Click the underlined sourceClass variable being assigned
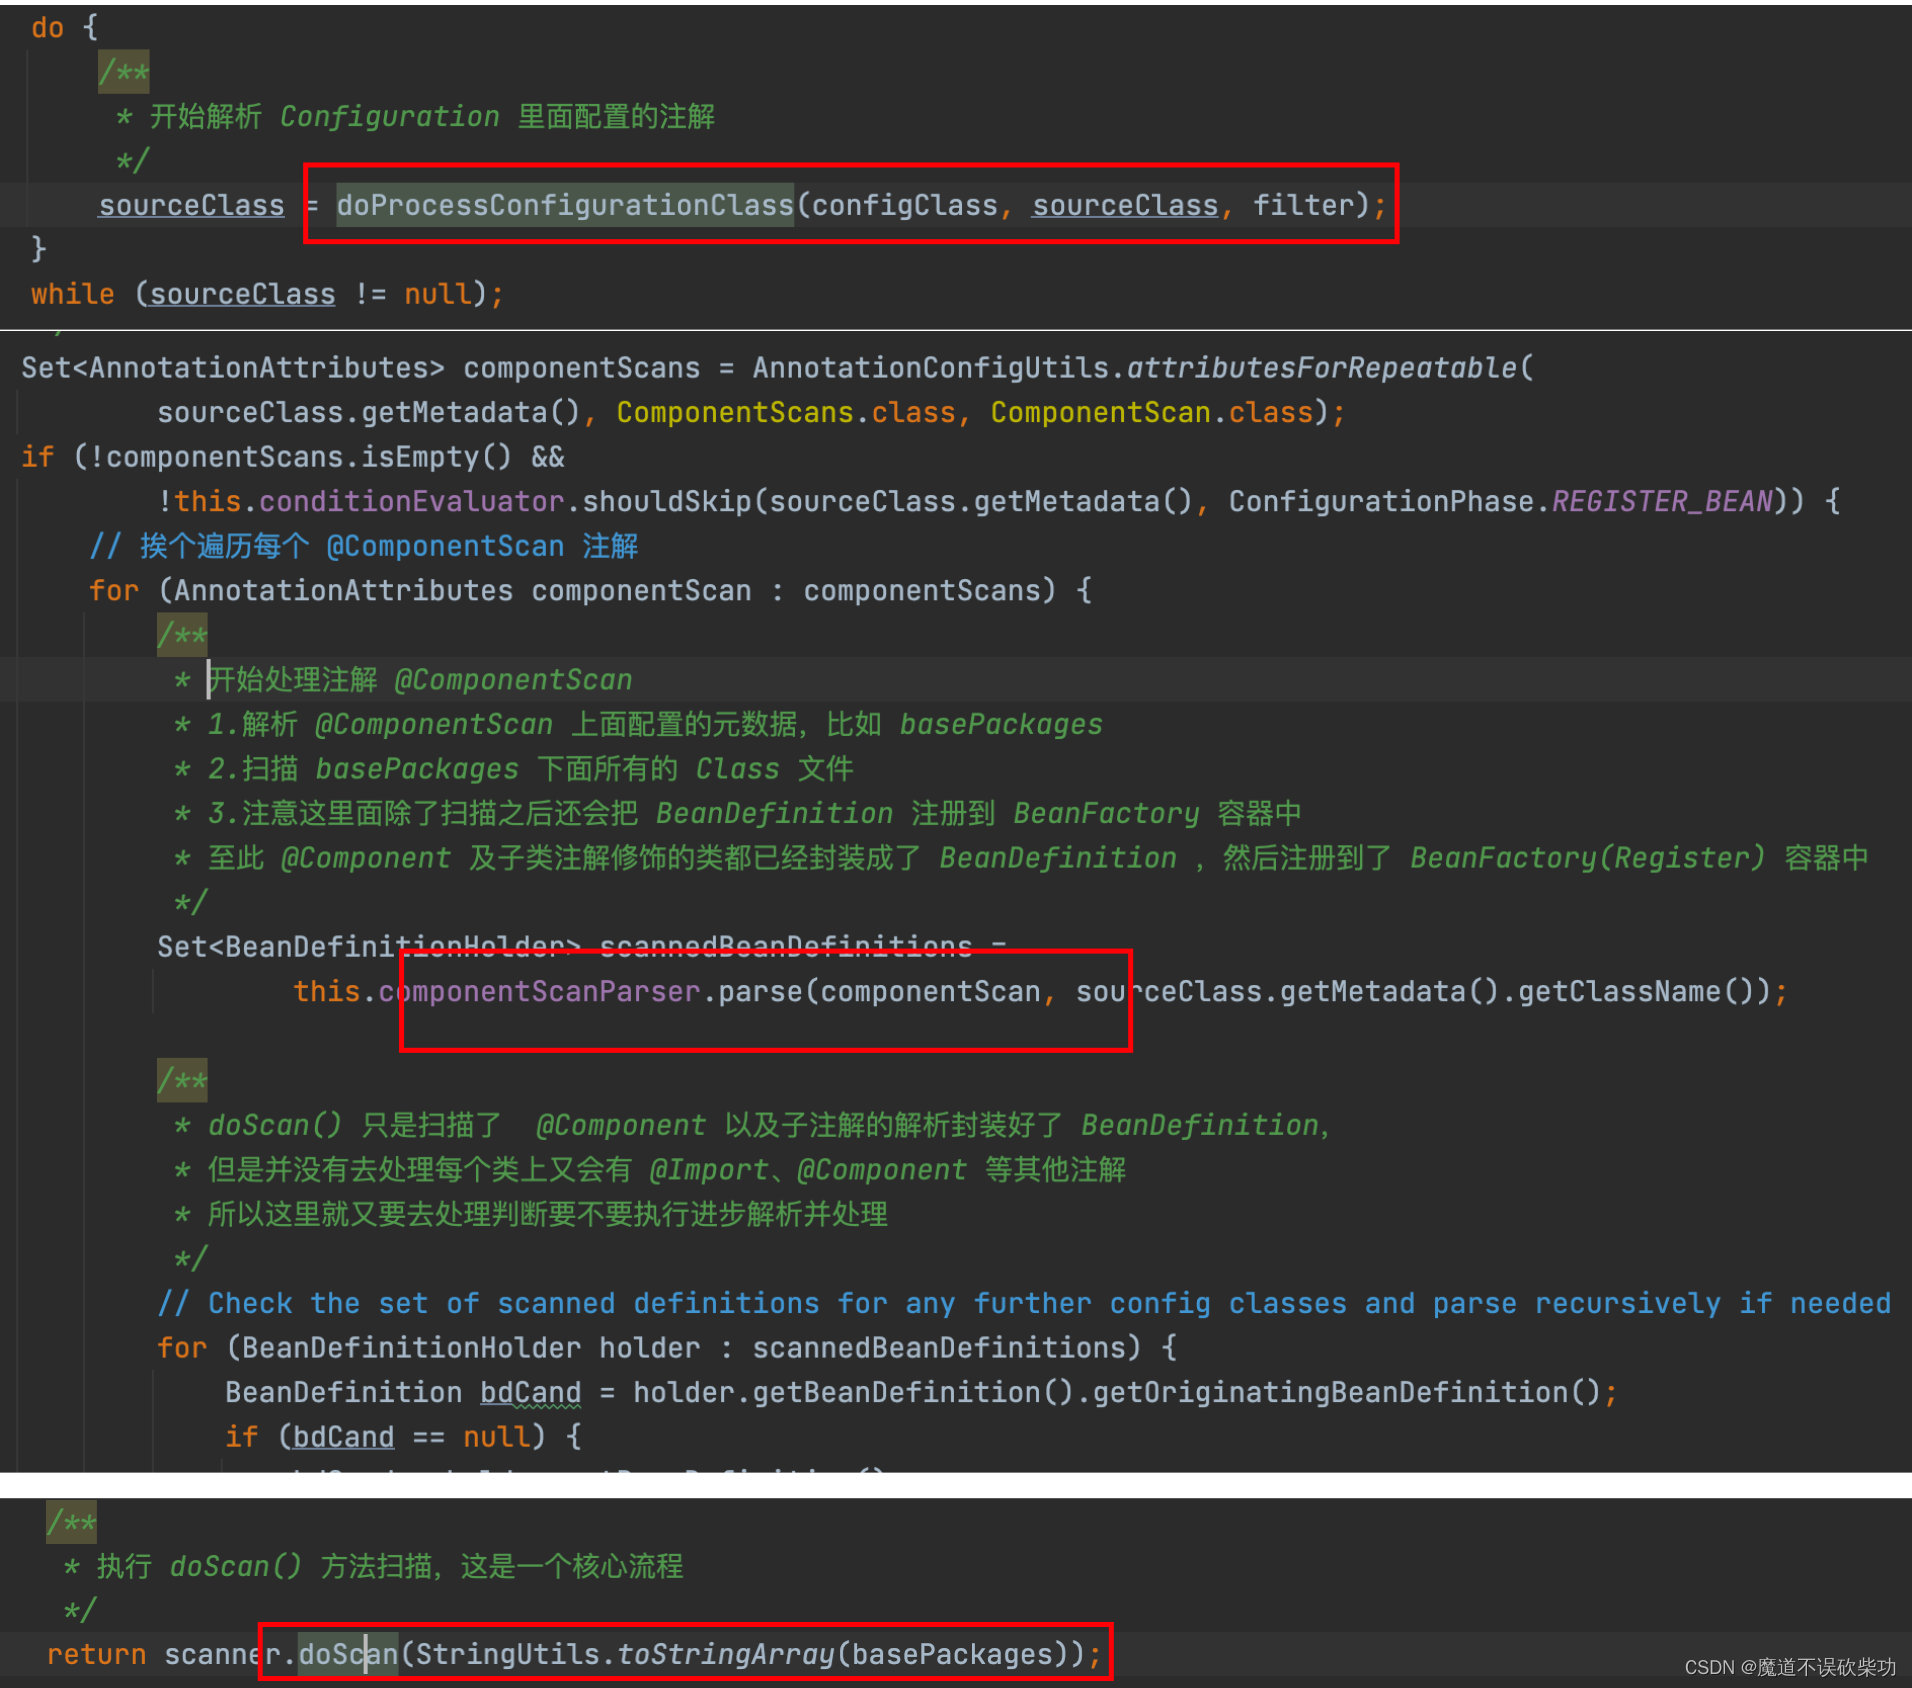The image size is (1912, 1688). click(191, 205)
